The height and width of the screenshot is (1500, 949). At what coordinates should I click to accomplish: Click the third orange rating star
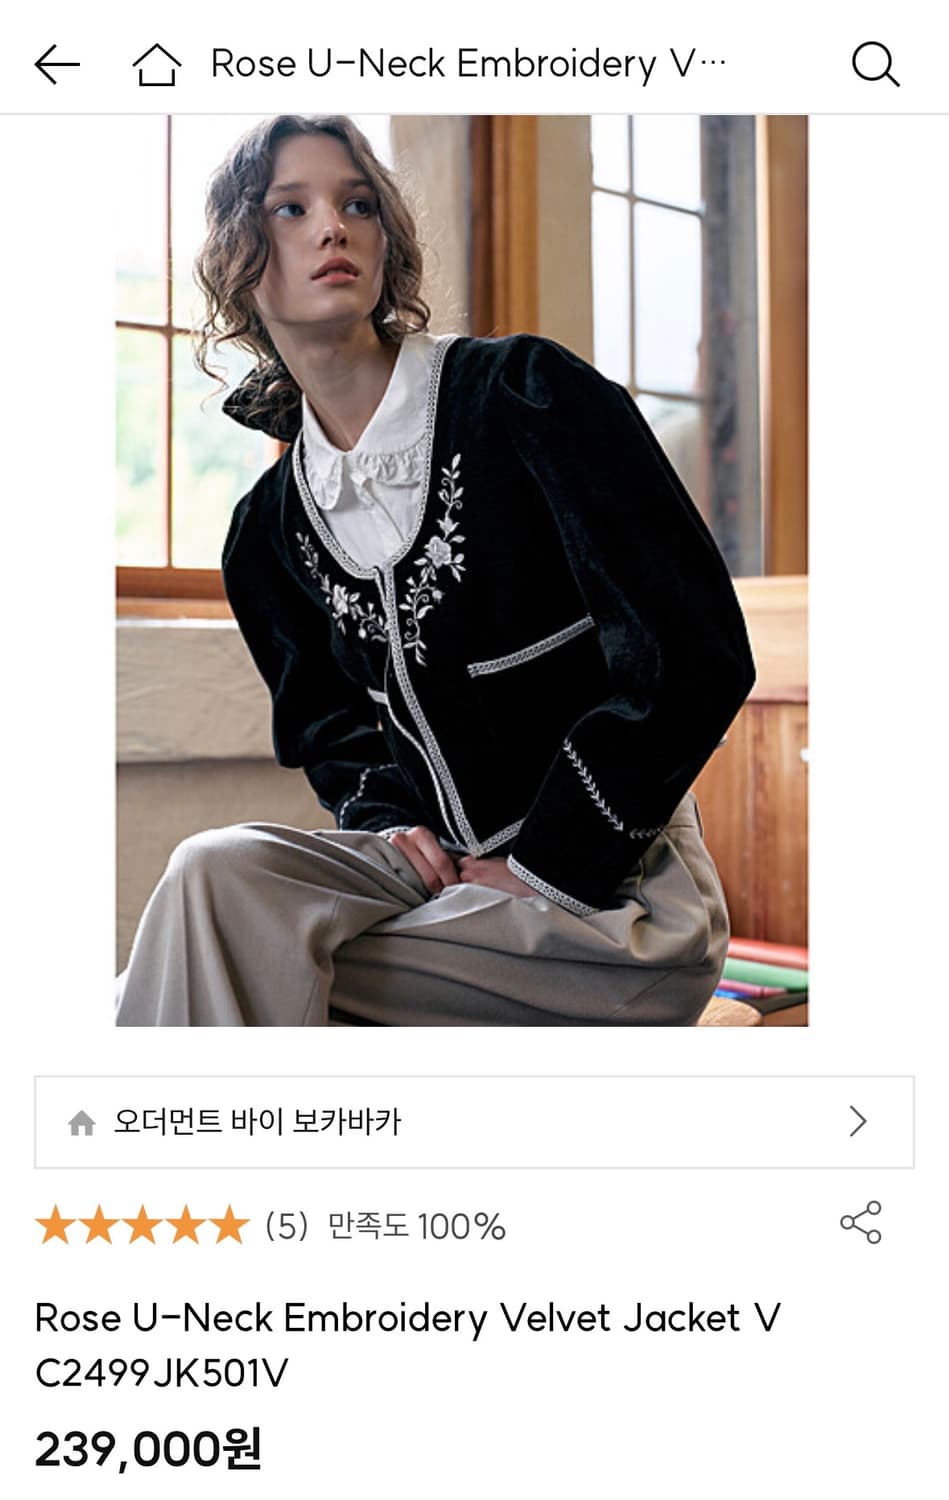142,1225
